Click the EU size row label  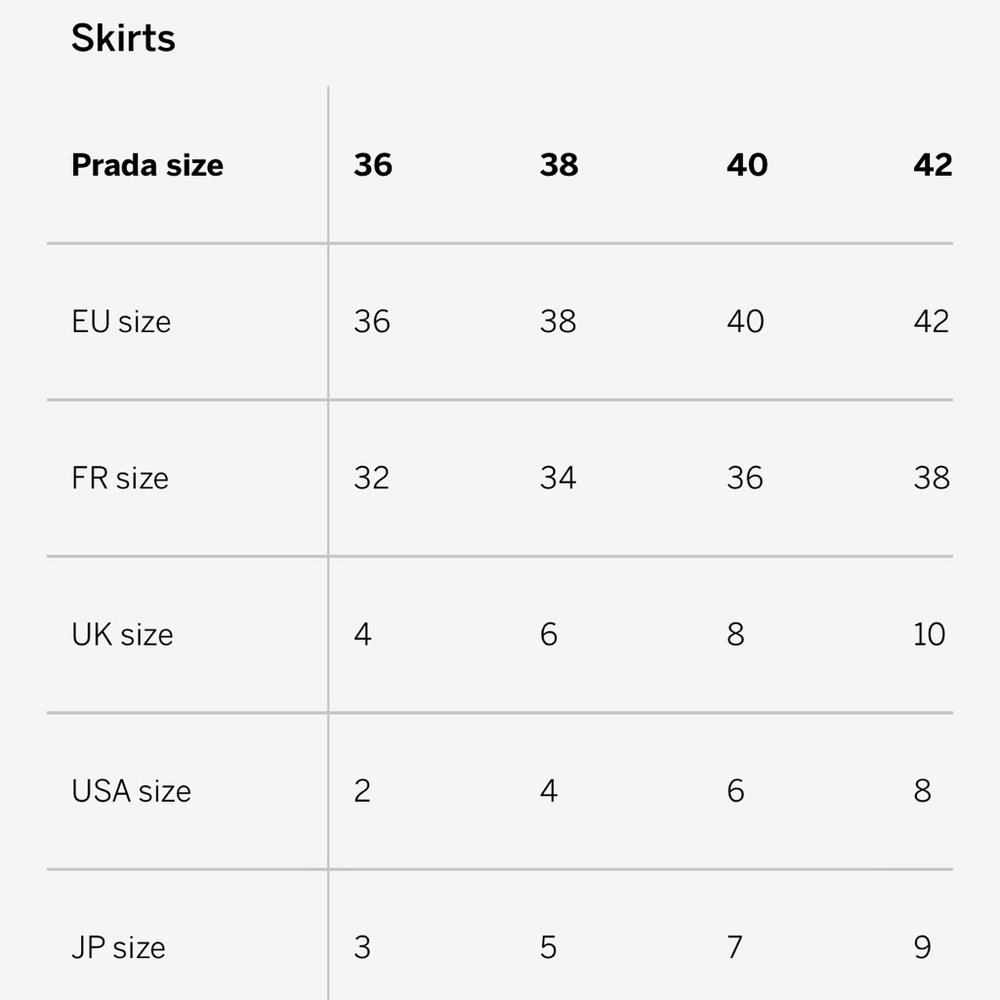coord(121,322)
